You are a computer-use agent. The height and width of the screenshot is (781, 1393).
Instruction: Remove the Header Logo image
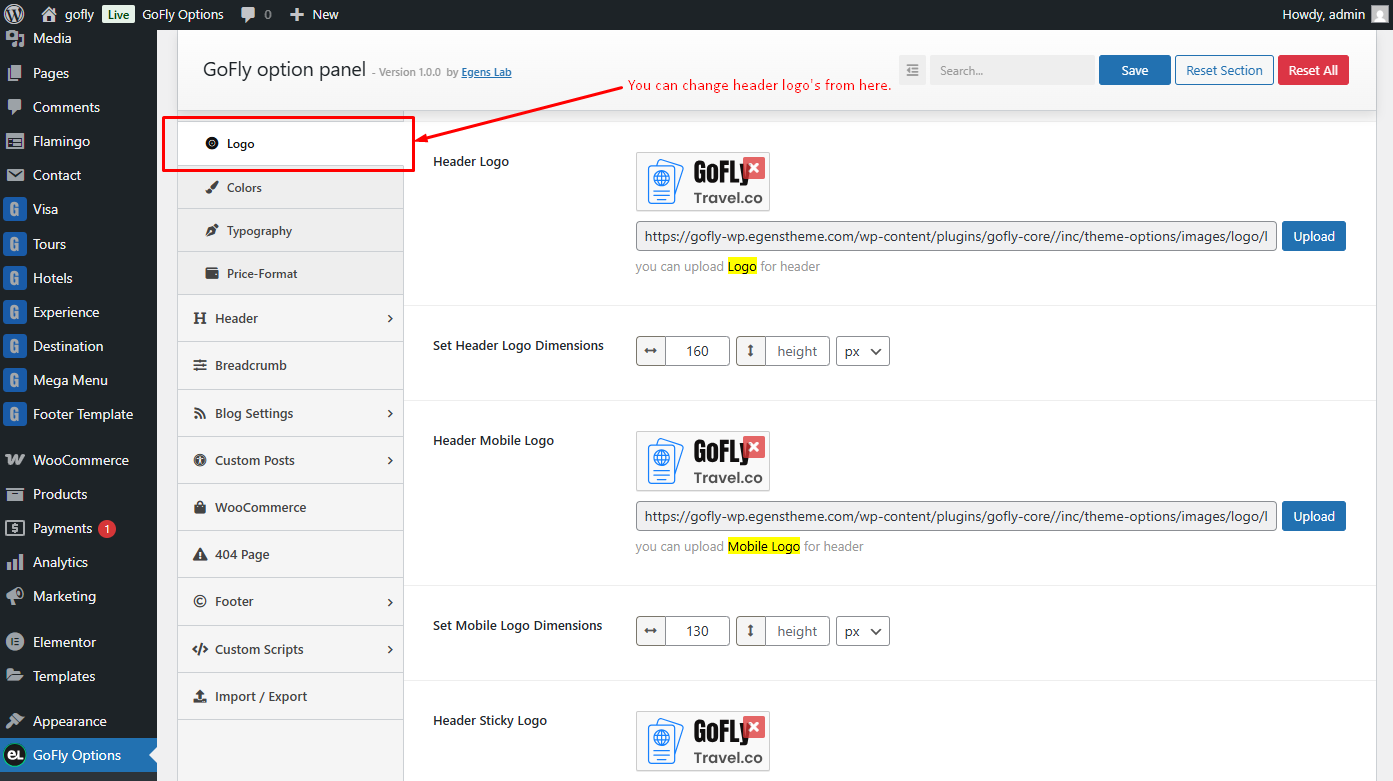click(754, 168)
